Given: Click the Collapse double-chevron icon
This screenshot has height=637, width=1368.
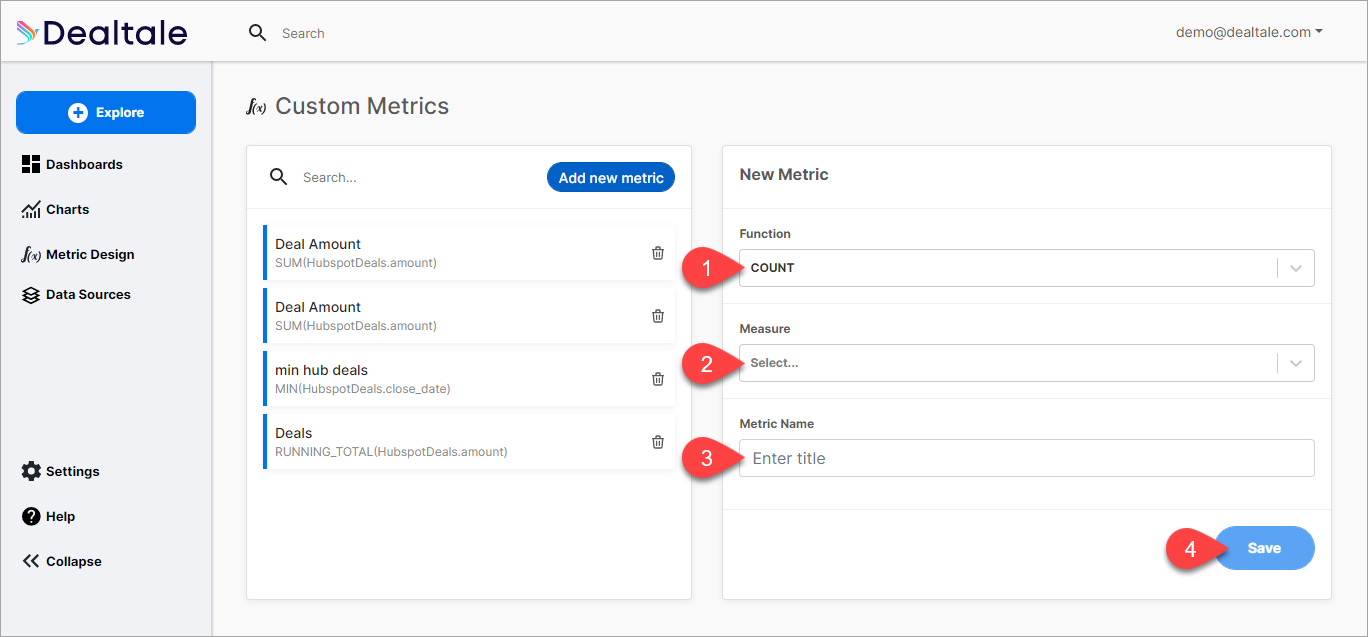Looking at the screenshot, I should [x=31, y=561].
